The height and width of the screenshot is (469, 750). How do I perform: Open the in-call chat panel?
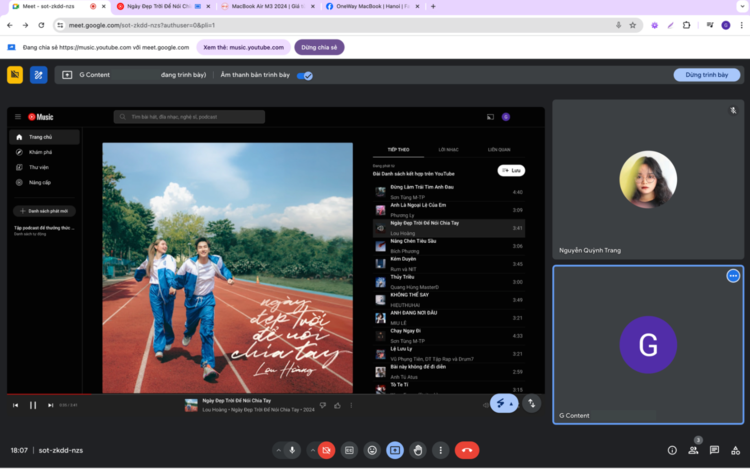pyautogui.click(x=714, y=450)
